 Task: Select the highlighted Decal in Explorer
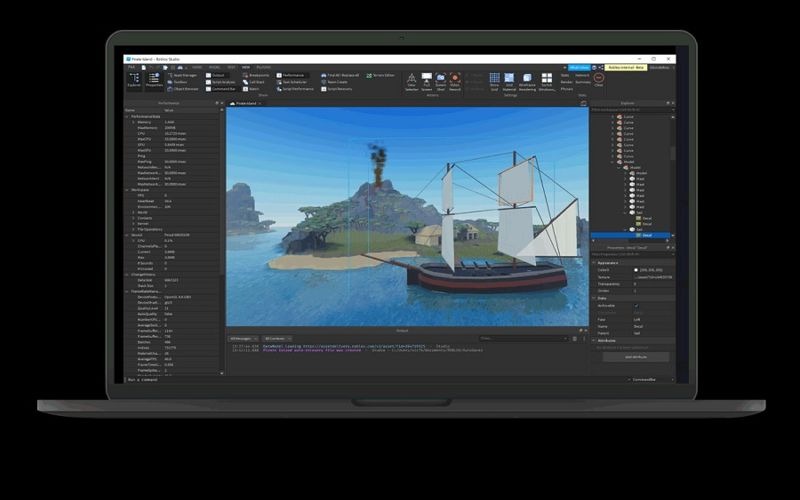630,235
